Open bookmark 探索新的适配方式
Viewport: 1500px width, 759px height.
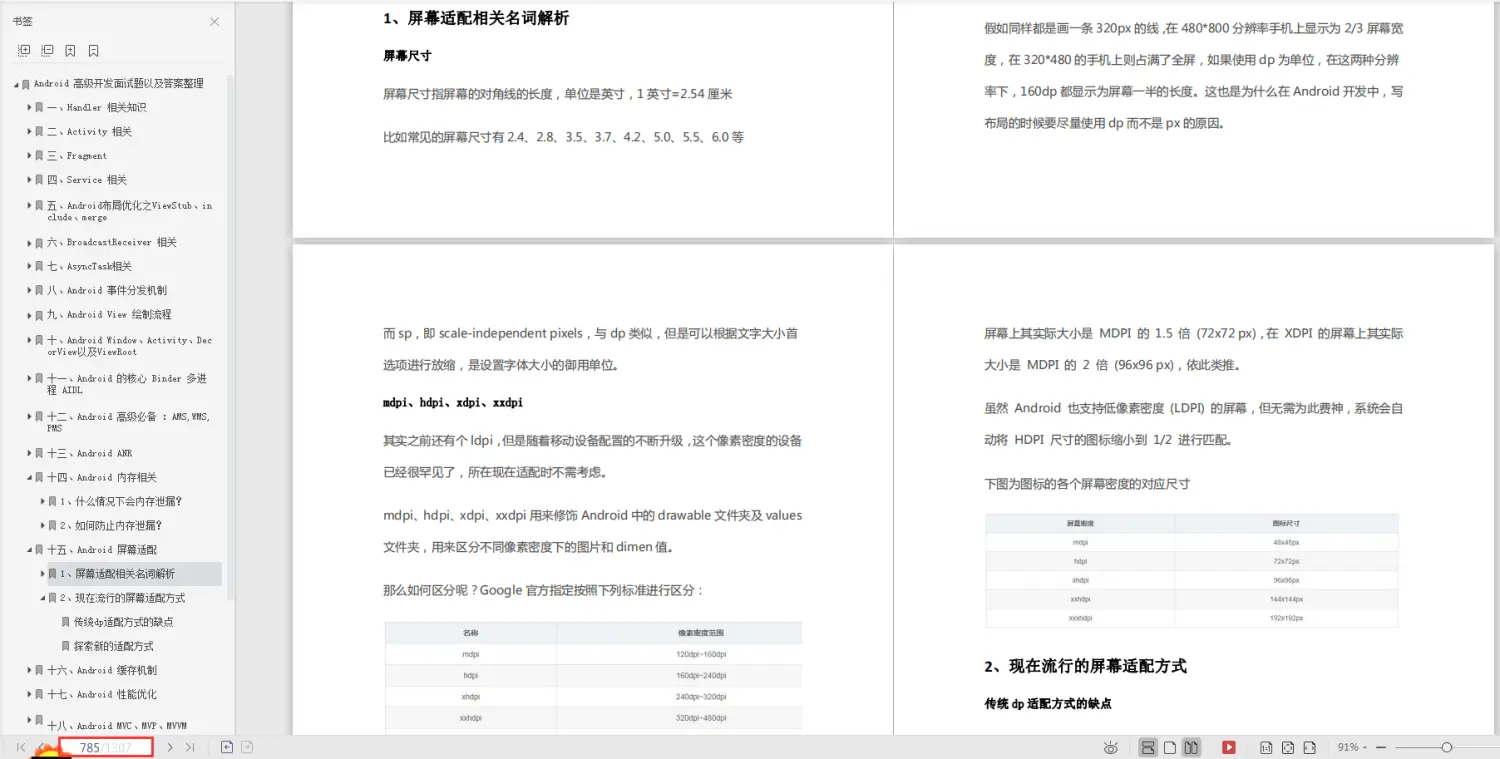click(x=113, y=646)
